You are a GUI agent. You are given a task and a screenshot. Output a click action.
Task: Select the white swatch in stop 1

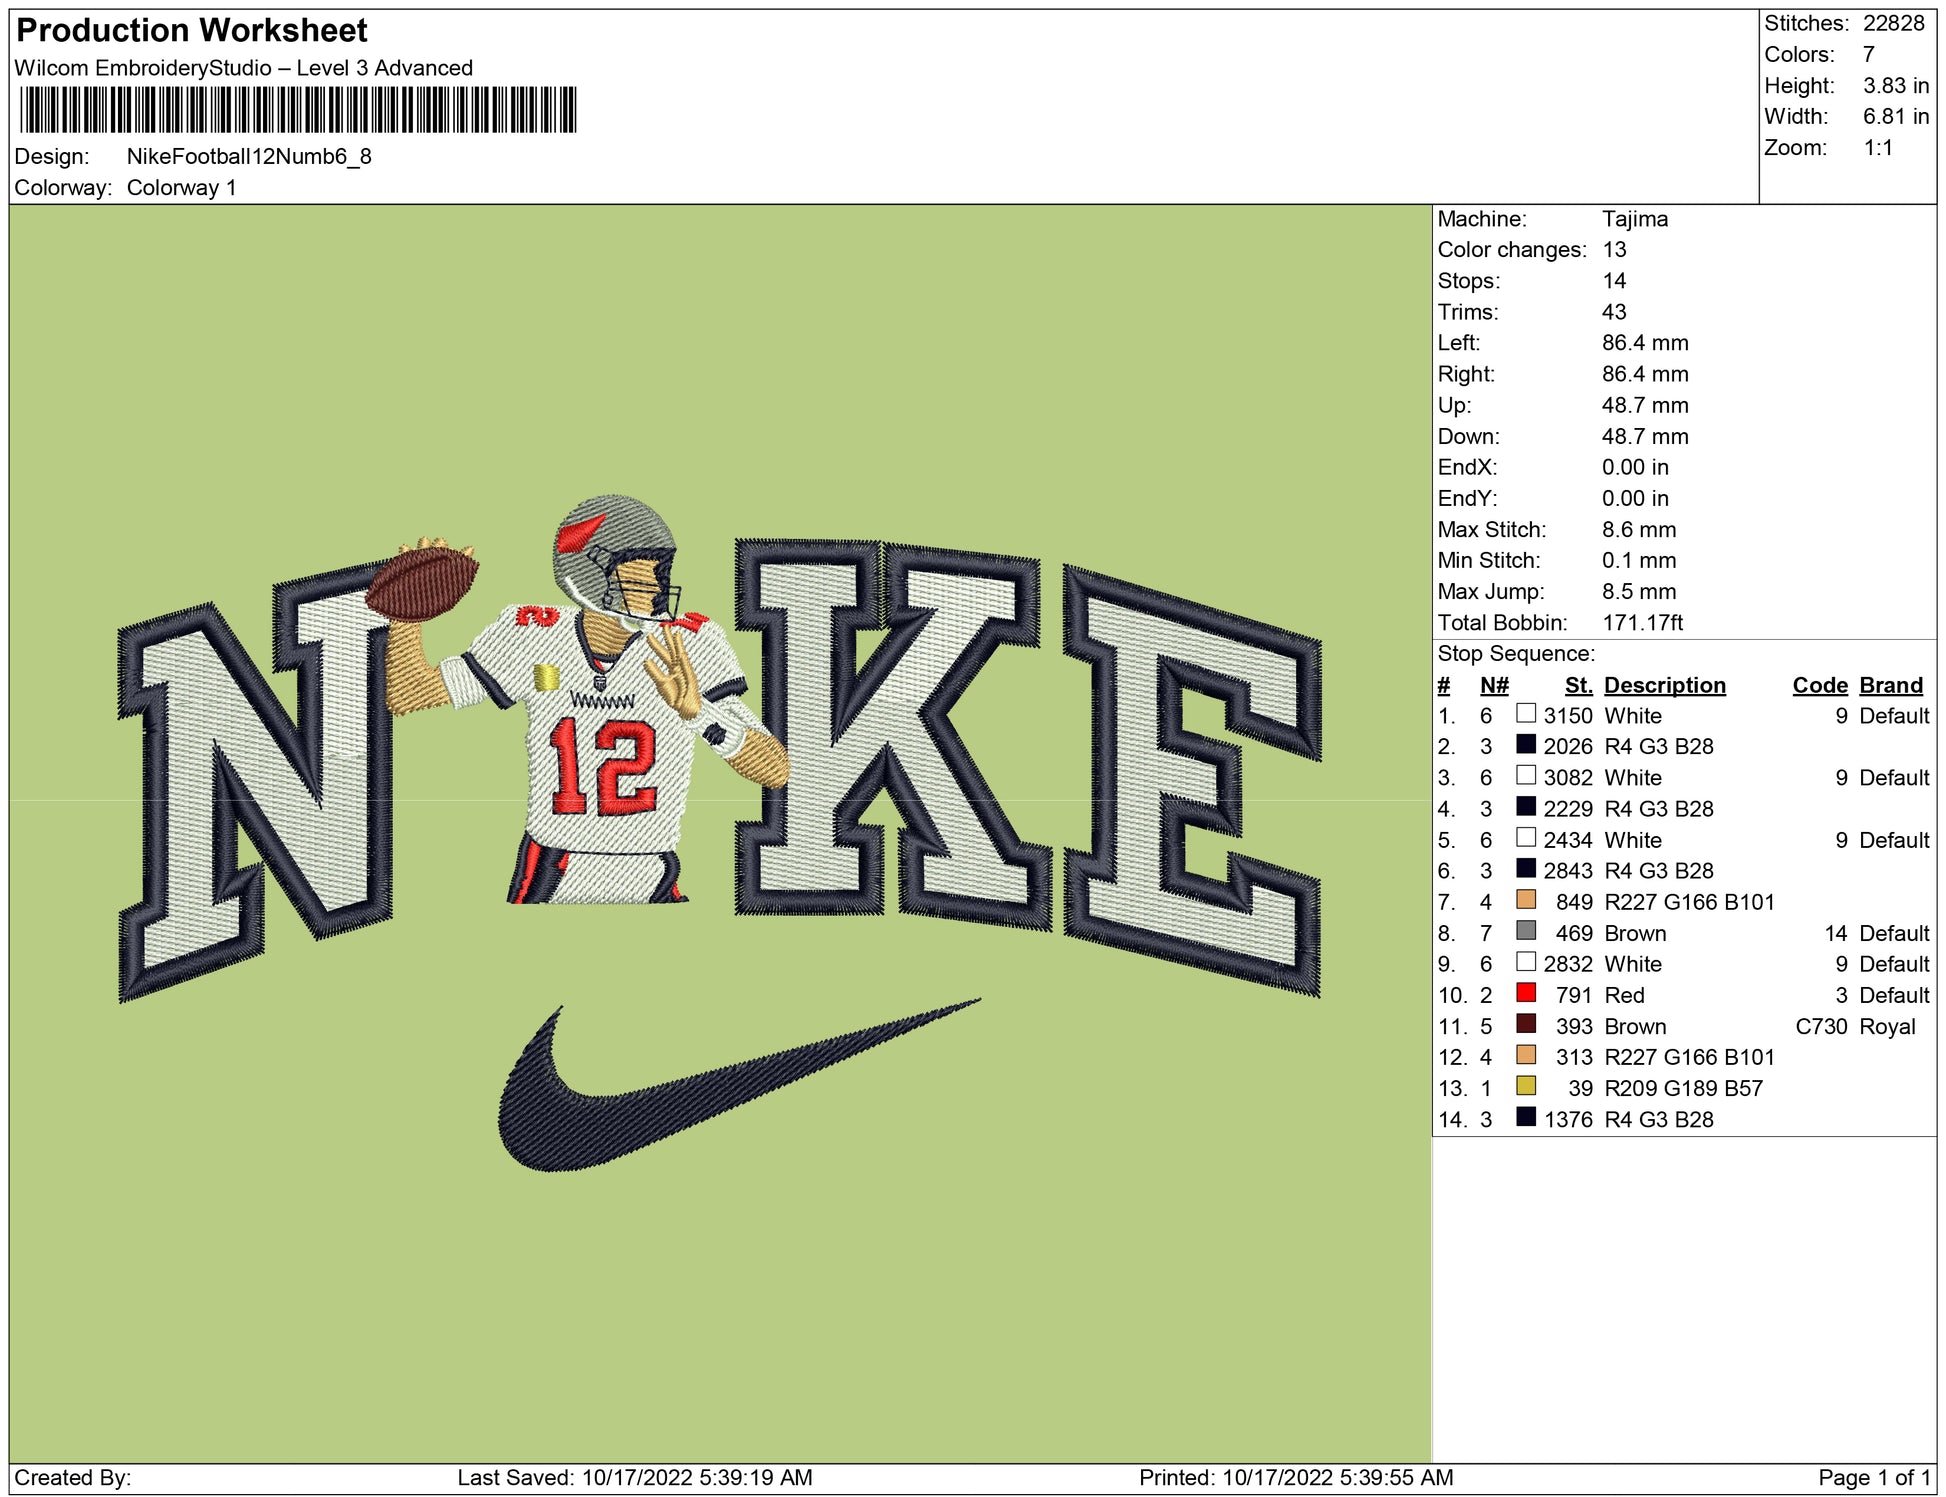(x=1525, y=714)
